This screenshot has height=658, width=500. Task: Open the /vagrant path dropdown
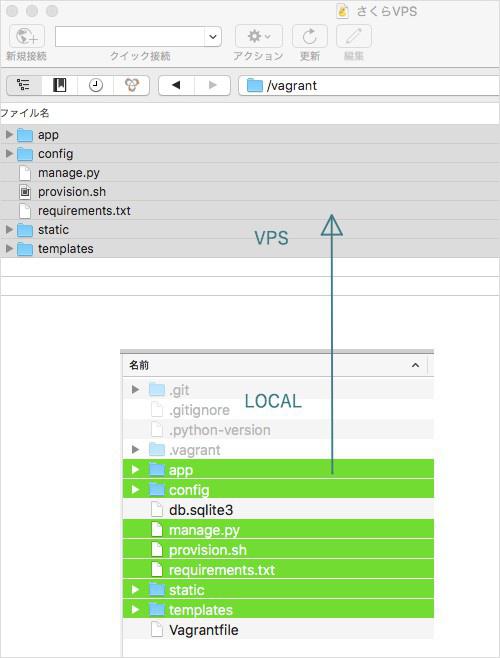pyautogui.click(x=369, y=86)
